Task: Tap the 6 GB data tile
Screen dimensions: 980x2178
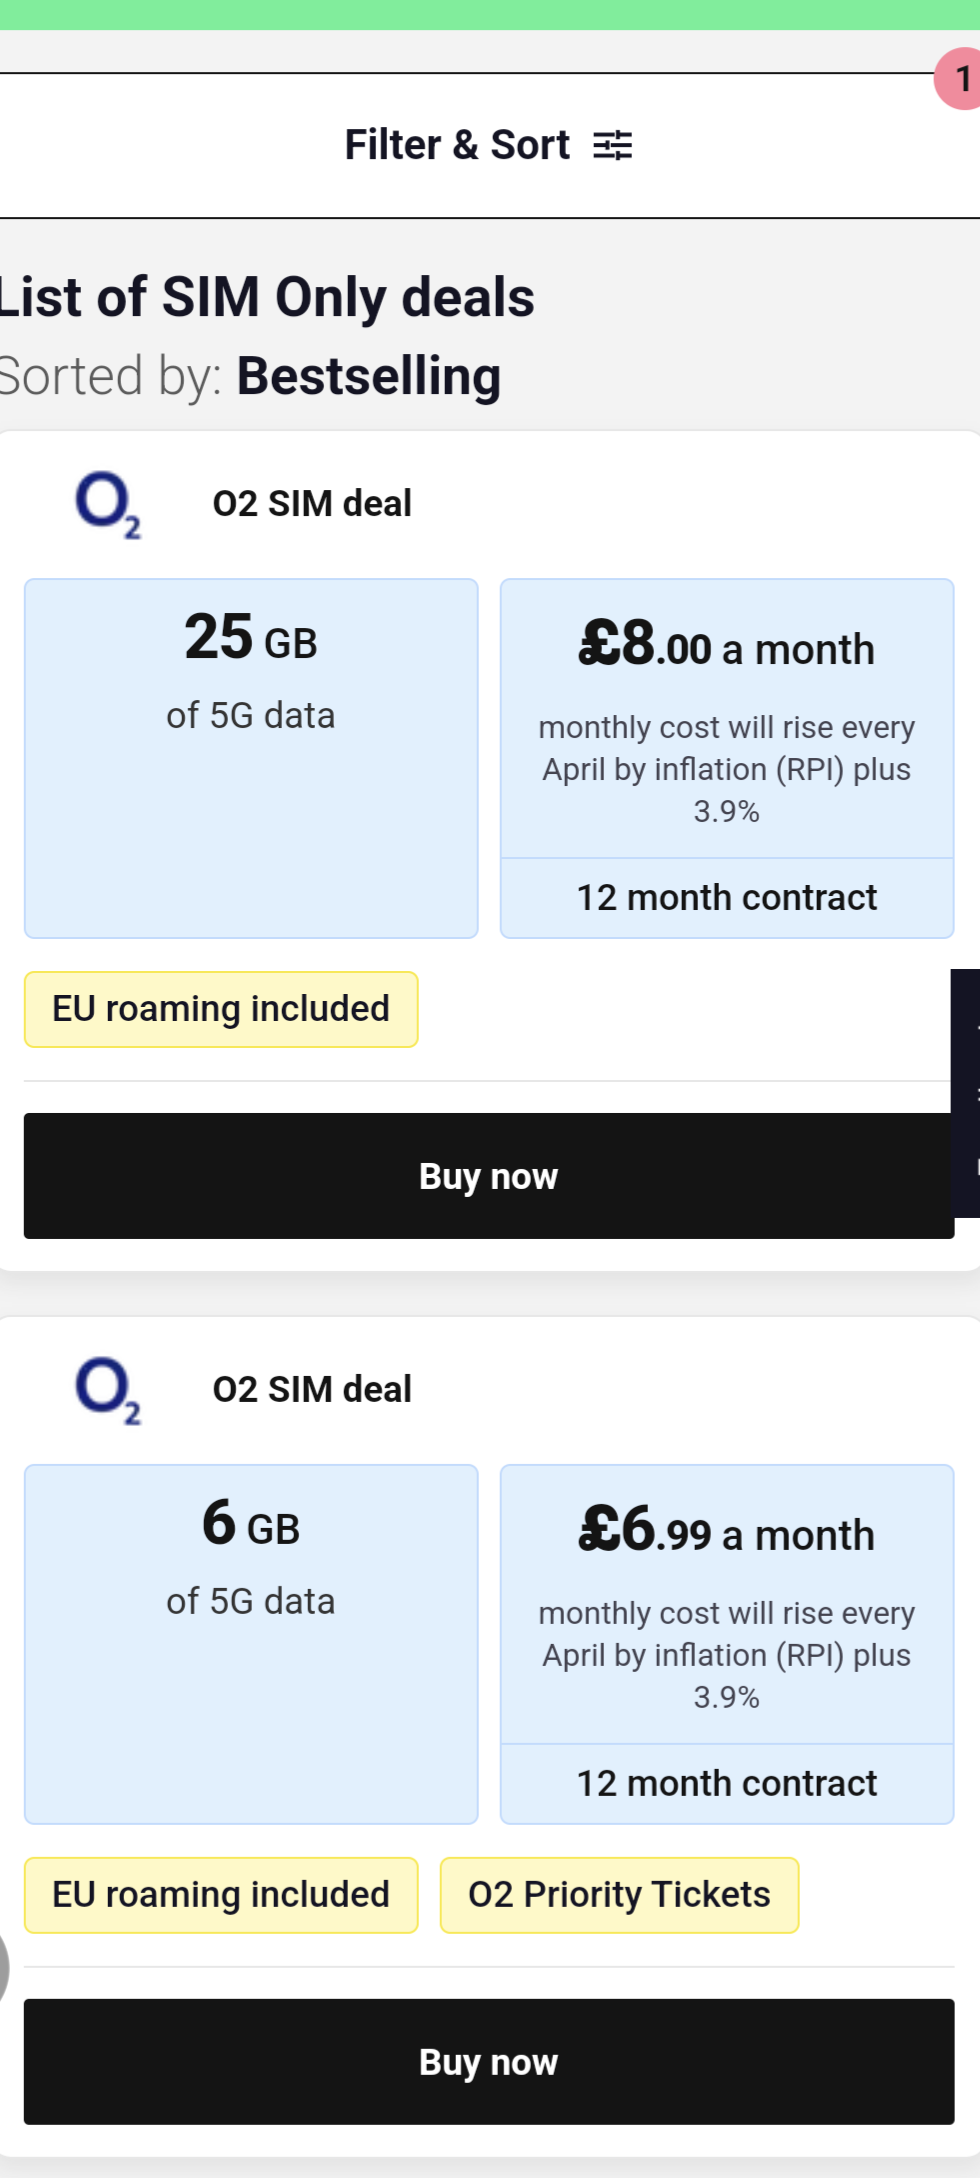Action: click(251, 1643)
